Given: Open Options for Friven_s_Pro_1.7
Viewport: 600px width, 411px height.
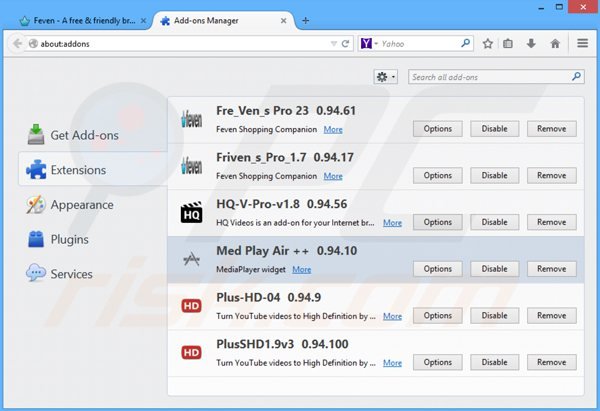Looking at the screenshot, I should tap(437, 175).
